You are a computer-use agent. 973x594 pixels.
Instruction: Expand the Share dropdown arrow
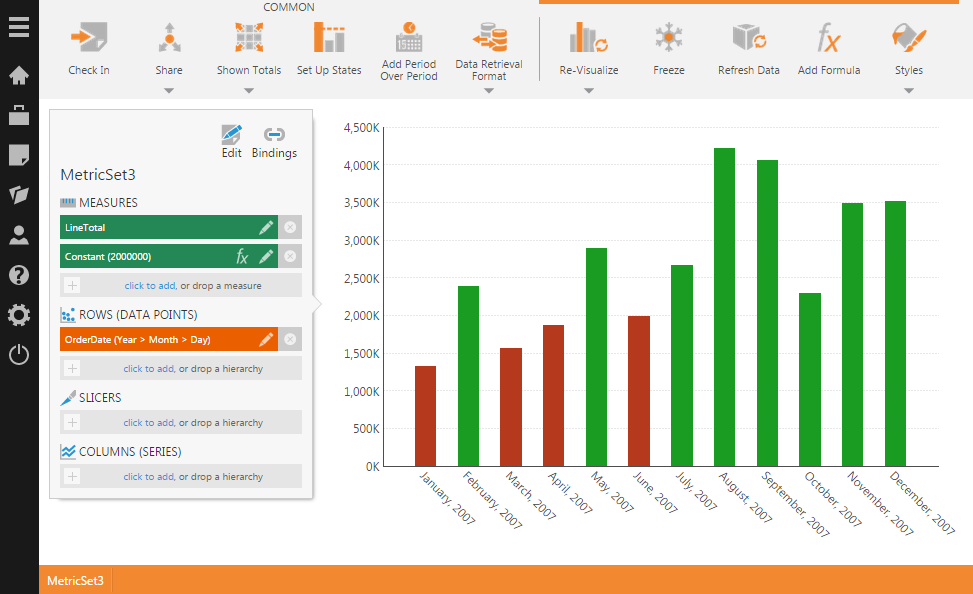[169, 91]
